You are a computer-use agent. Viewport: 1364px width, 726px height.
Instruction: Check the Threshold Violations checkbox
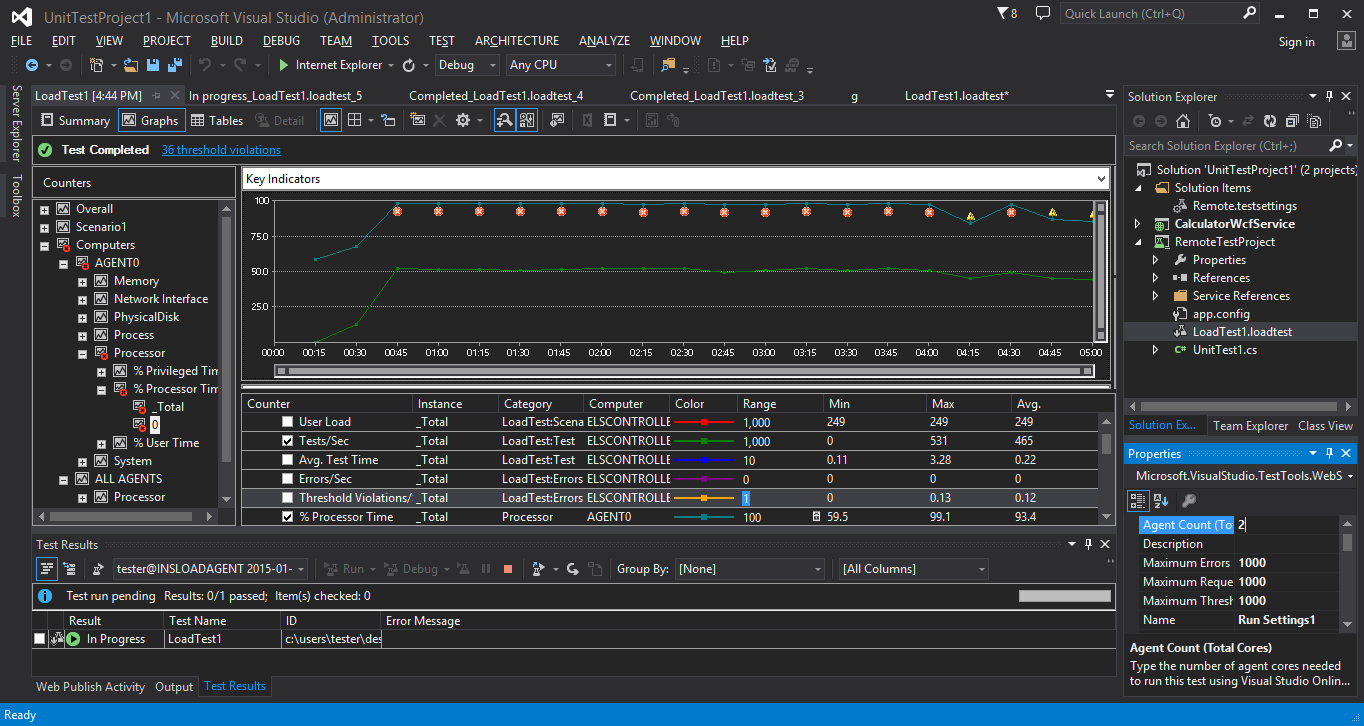288,498
